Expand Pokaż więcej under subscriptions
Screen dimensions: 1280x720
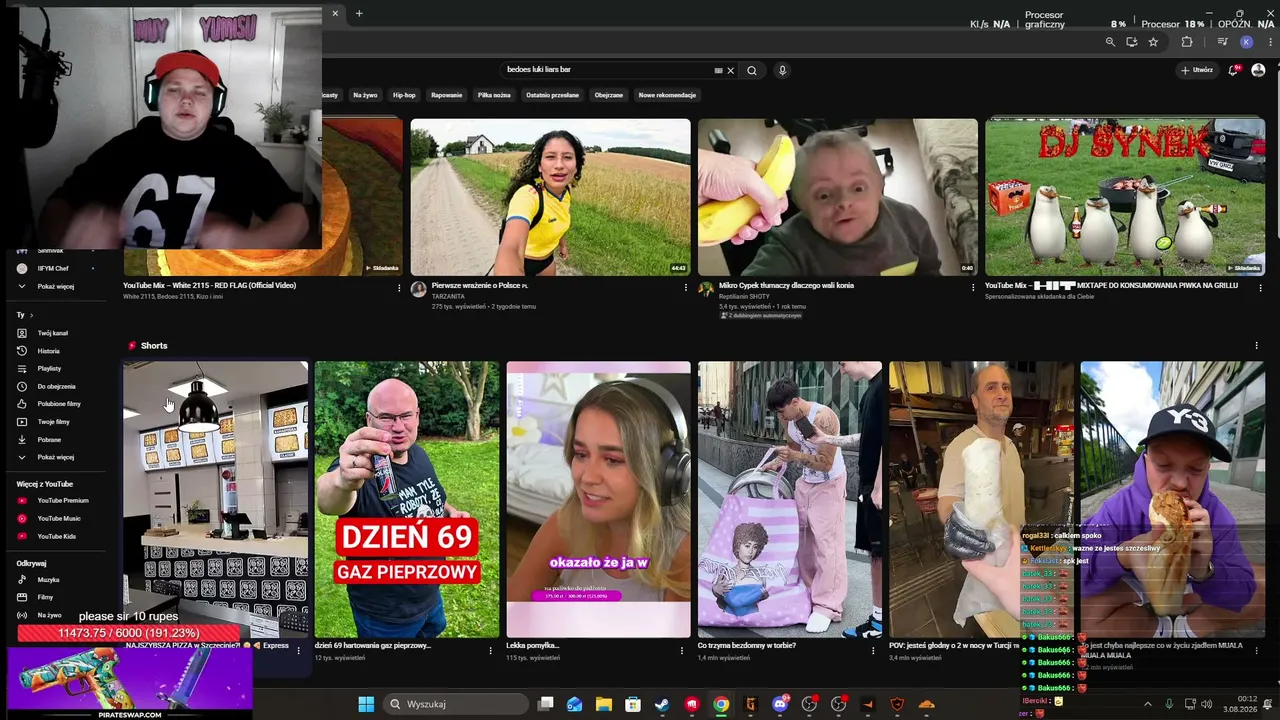tap(55, 286)
